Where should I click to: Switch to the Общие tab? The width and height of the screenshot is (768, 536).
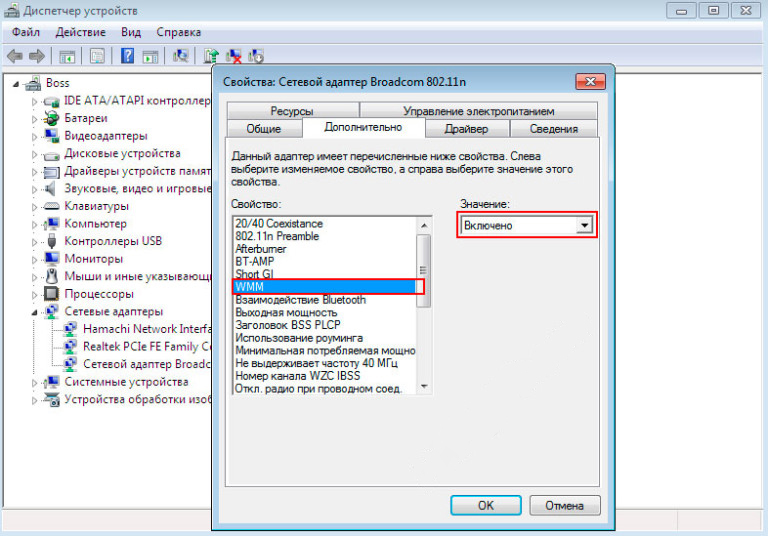[x=264, y=129]
